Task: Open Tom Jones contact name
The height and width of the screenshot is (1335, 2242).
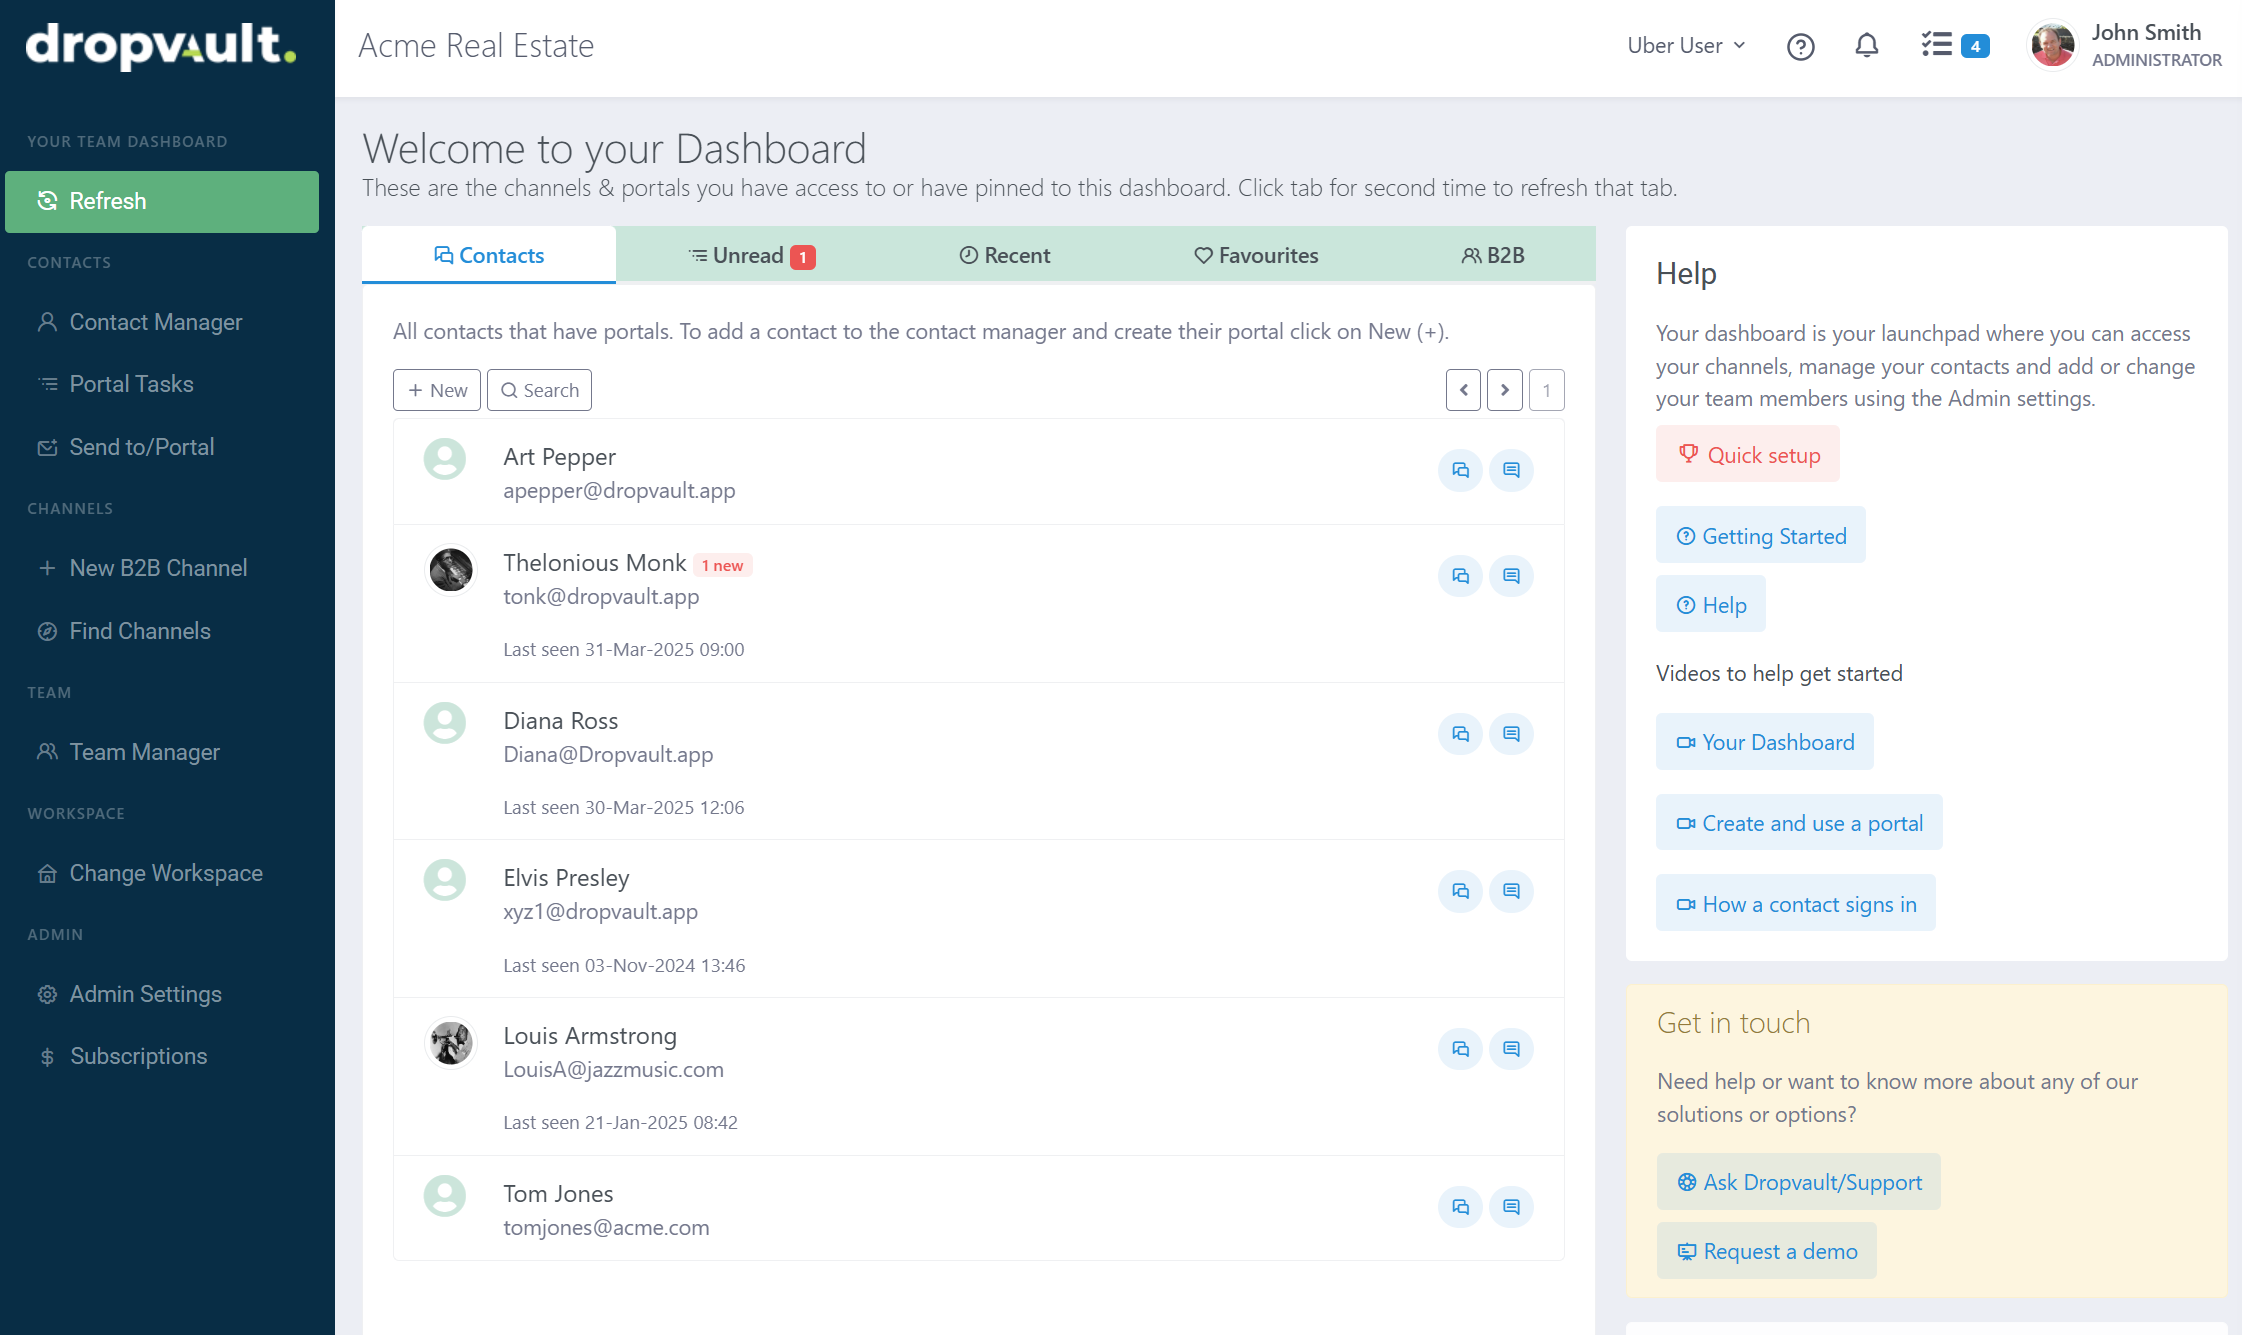Action: click(558, 1194)
